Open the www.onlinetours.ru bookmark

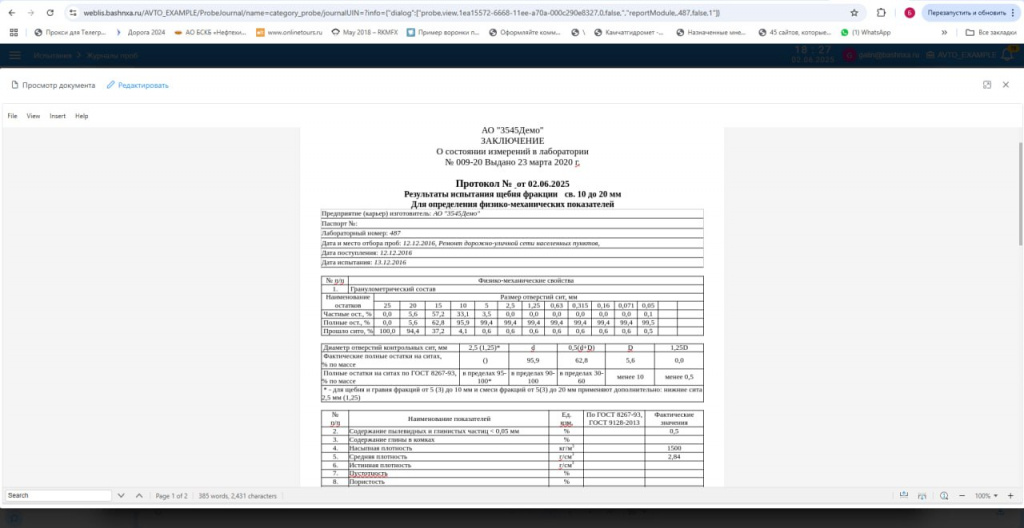click(289, 32)
